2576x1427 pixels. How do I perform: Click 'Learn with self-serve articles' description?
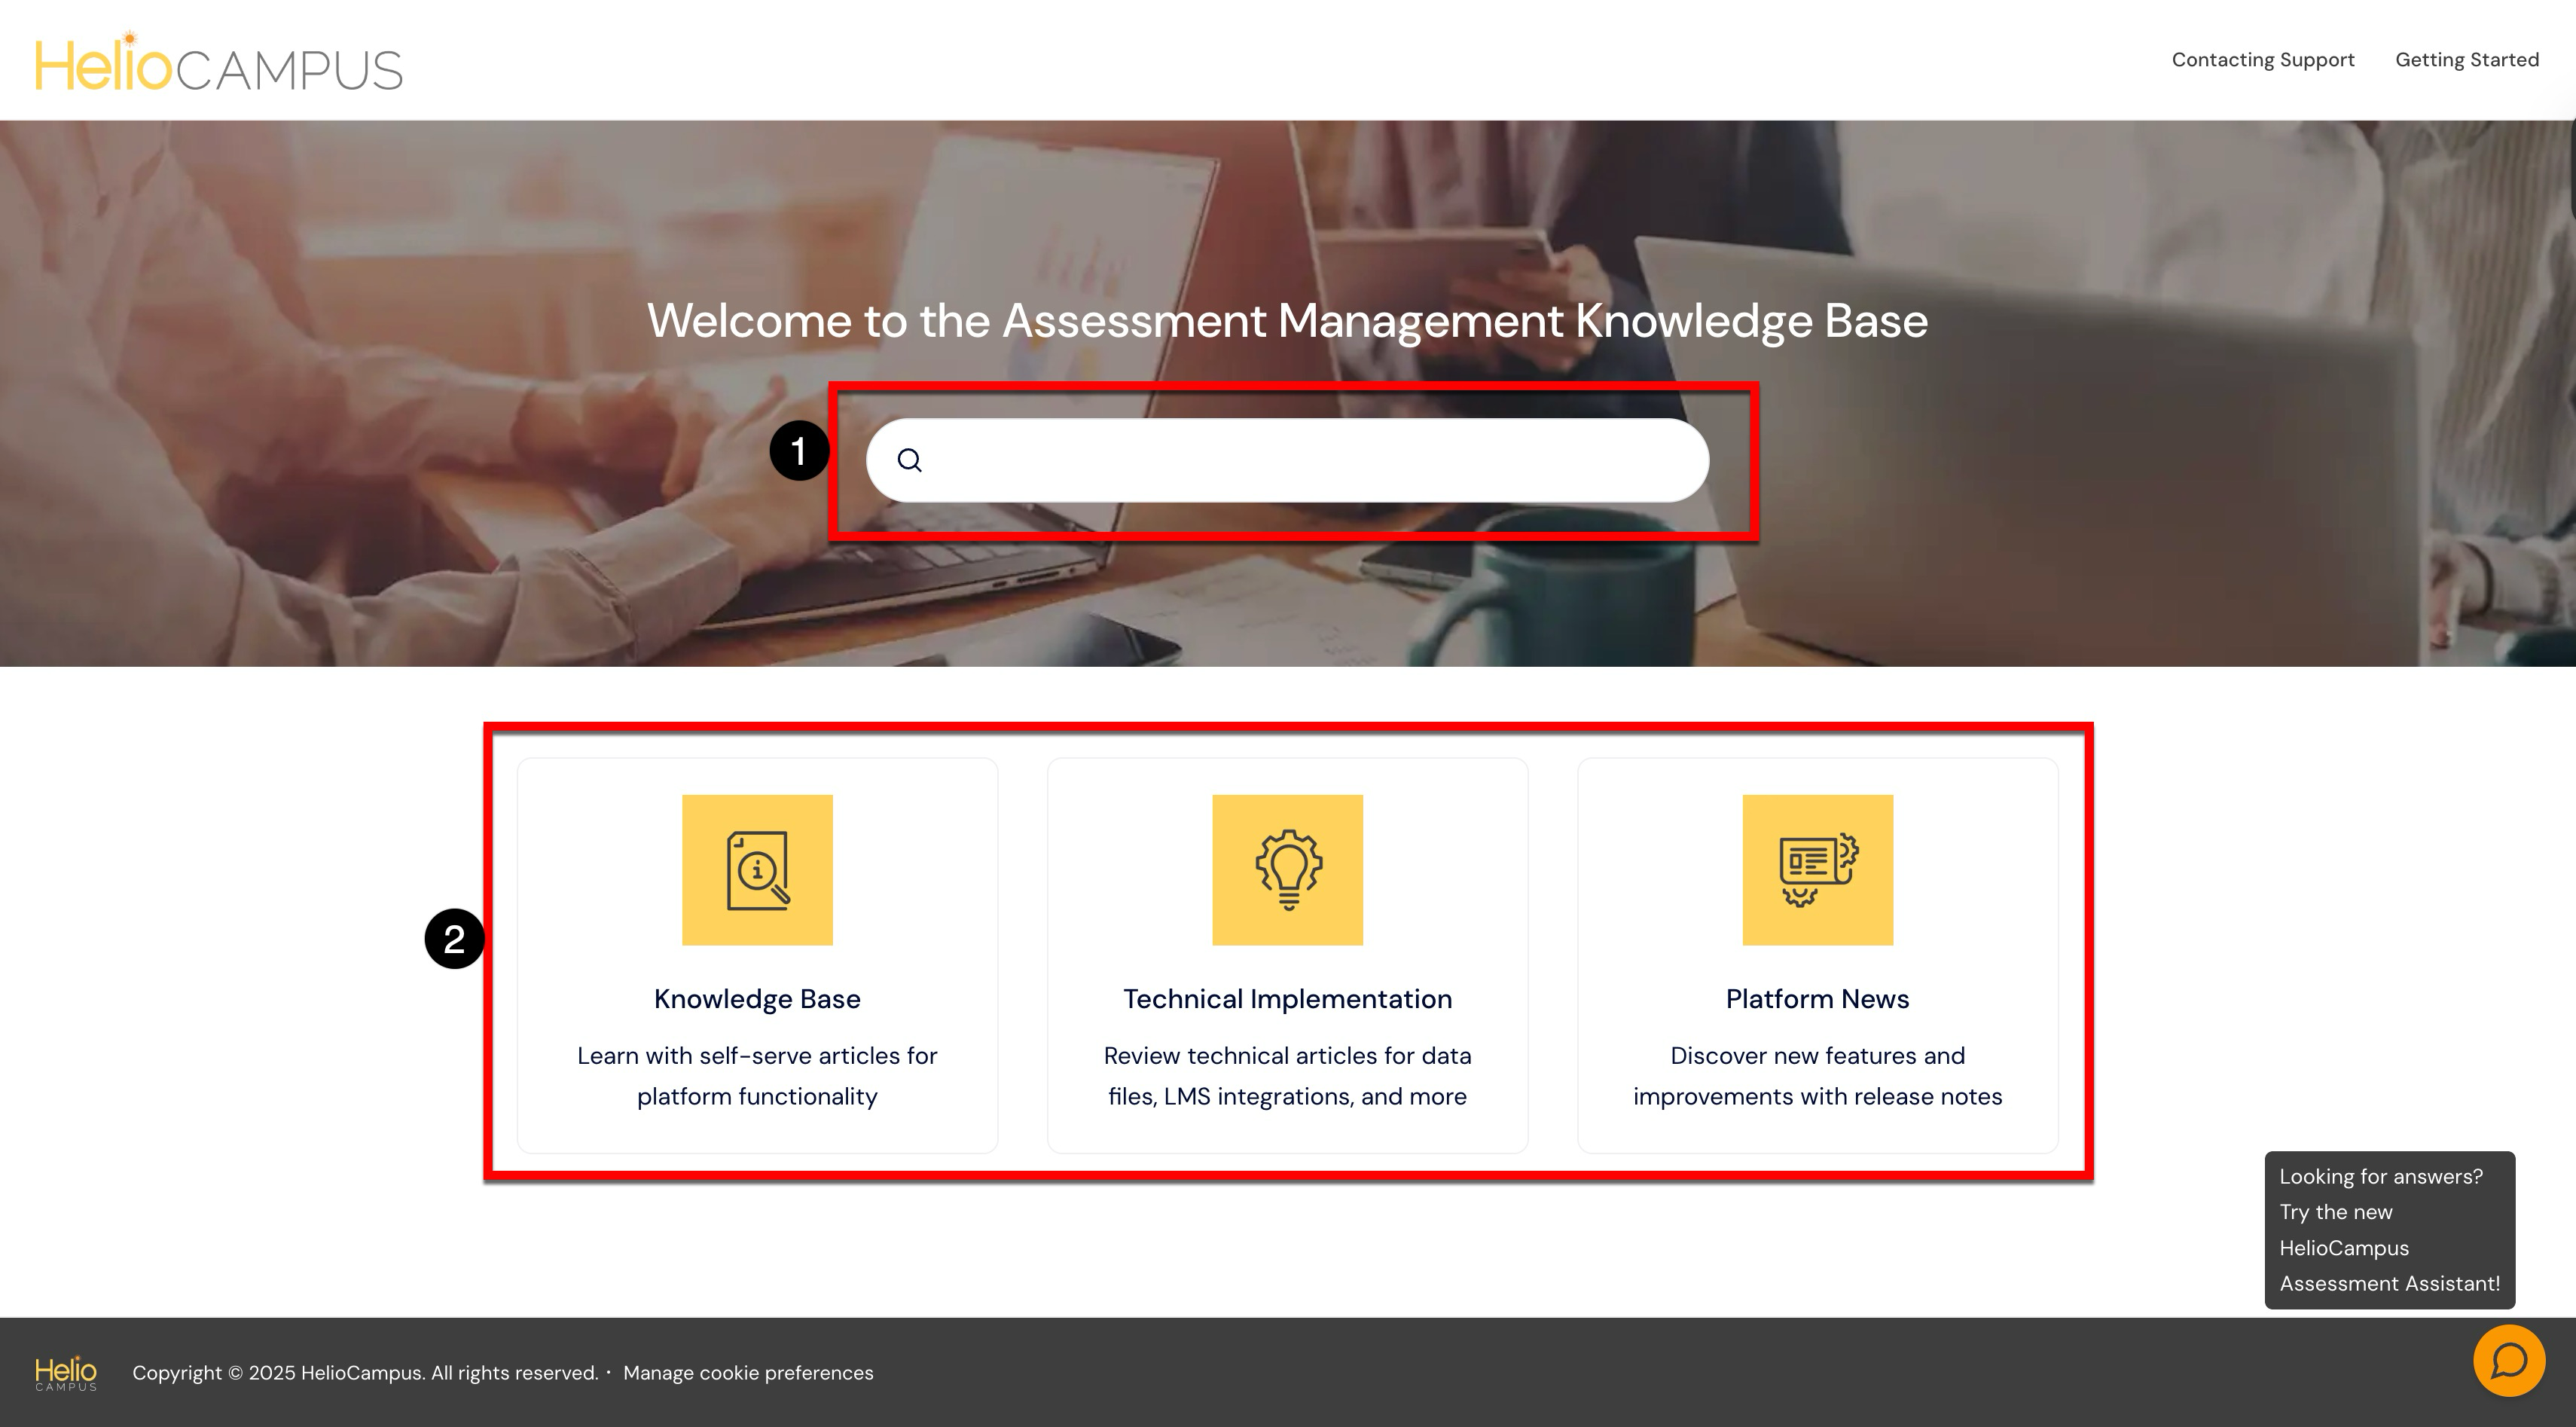(x=757, y=1076)
